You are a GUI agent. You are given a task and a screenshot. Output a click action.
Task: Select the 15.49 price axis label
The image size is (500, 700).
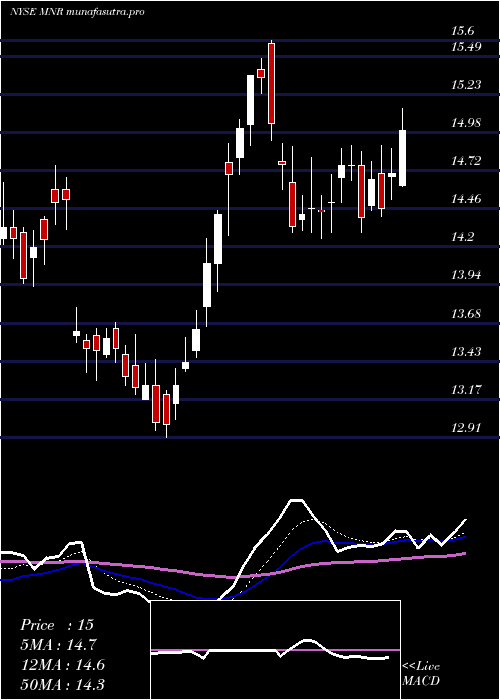[466, 46]
